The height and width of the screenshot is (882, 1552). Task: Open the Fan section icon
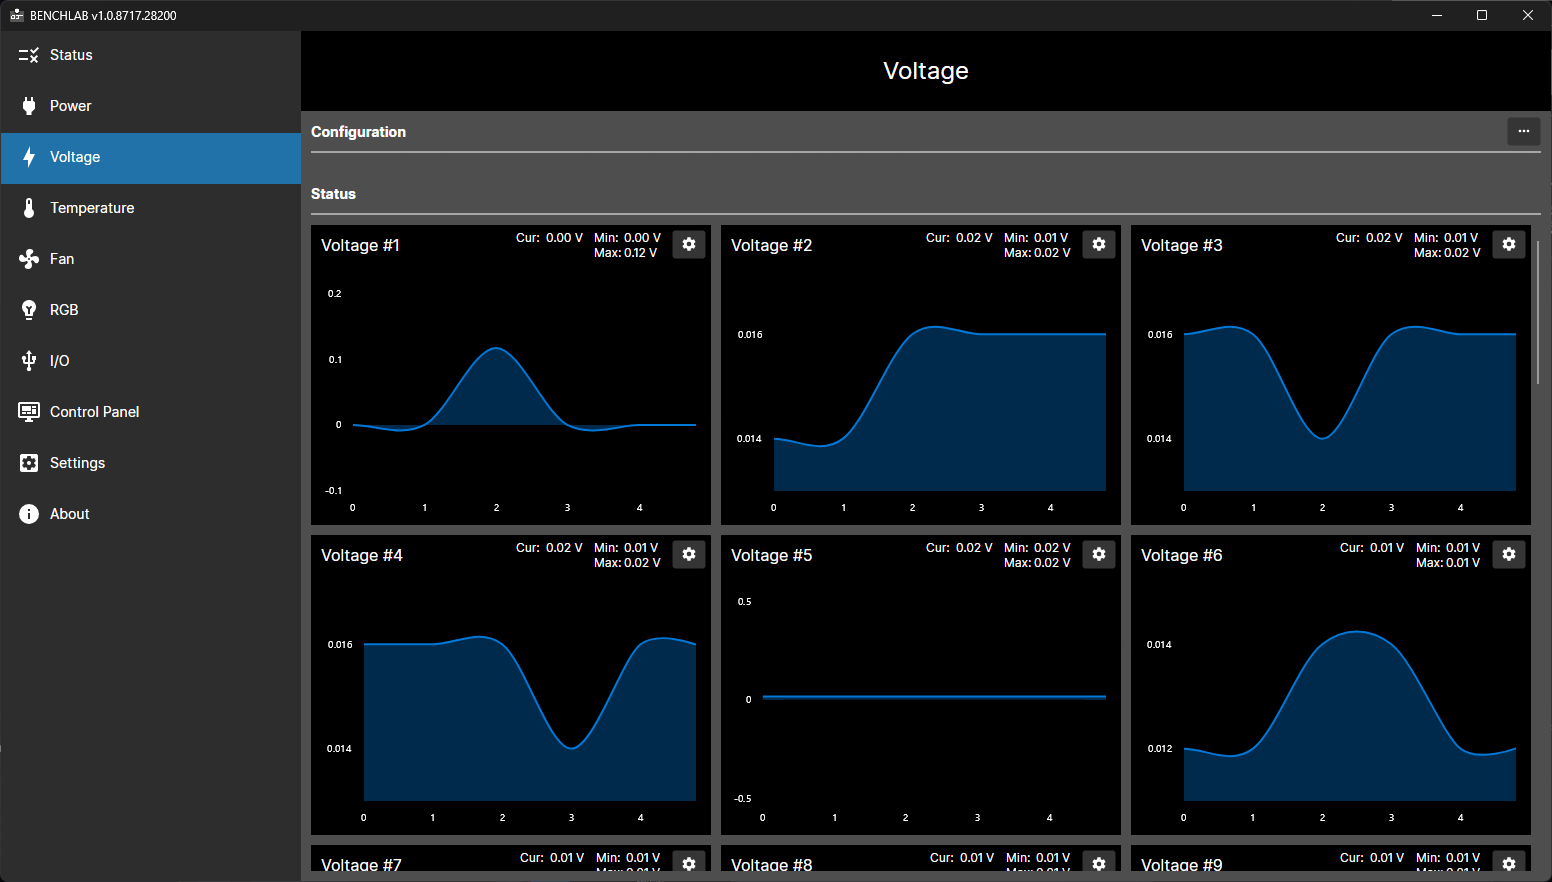click(x=28, y=259)
